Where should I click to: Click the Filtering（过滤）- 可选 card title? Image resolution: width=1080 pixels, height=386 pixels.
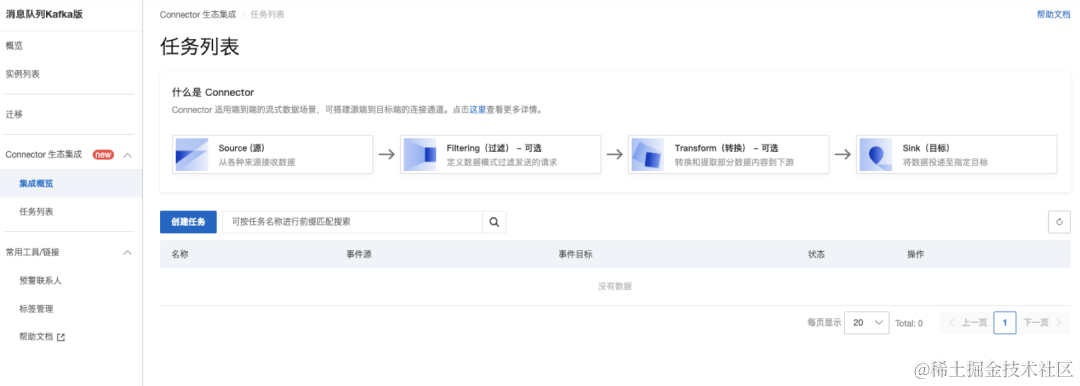tap(494, 148)
